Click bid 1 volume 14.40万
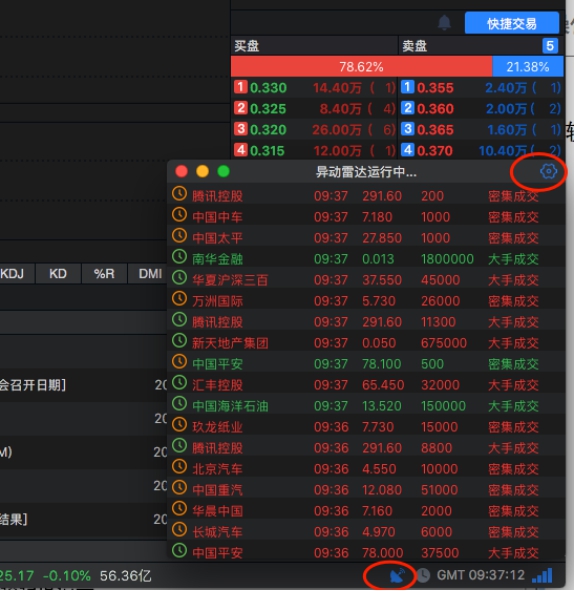The image size is (575, 591). [337, 88]
